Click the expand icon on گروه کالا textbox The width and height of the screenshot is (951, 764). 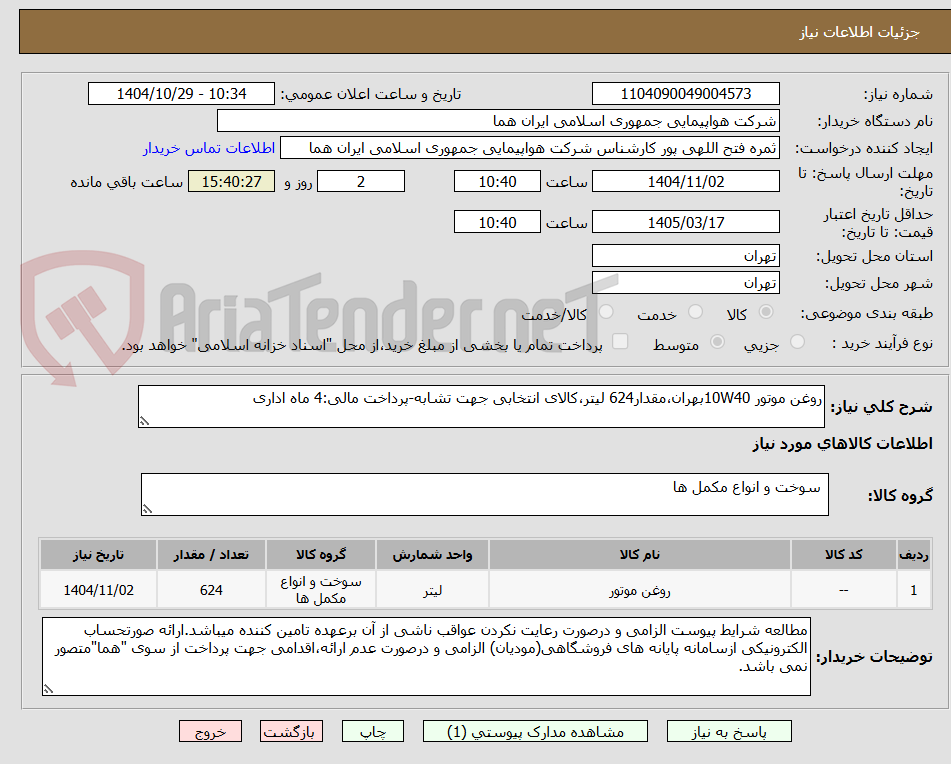click(x=147, y=510)
